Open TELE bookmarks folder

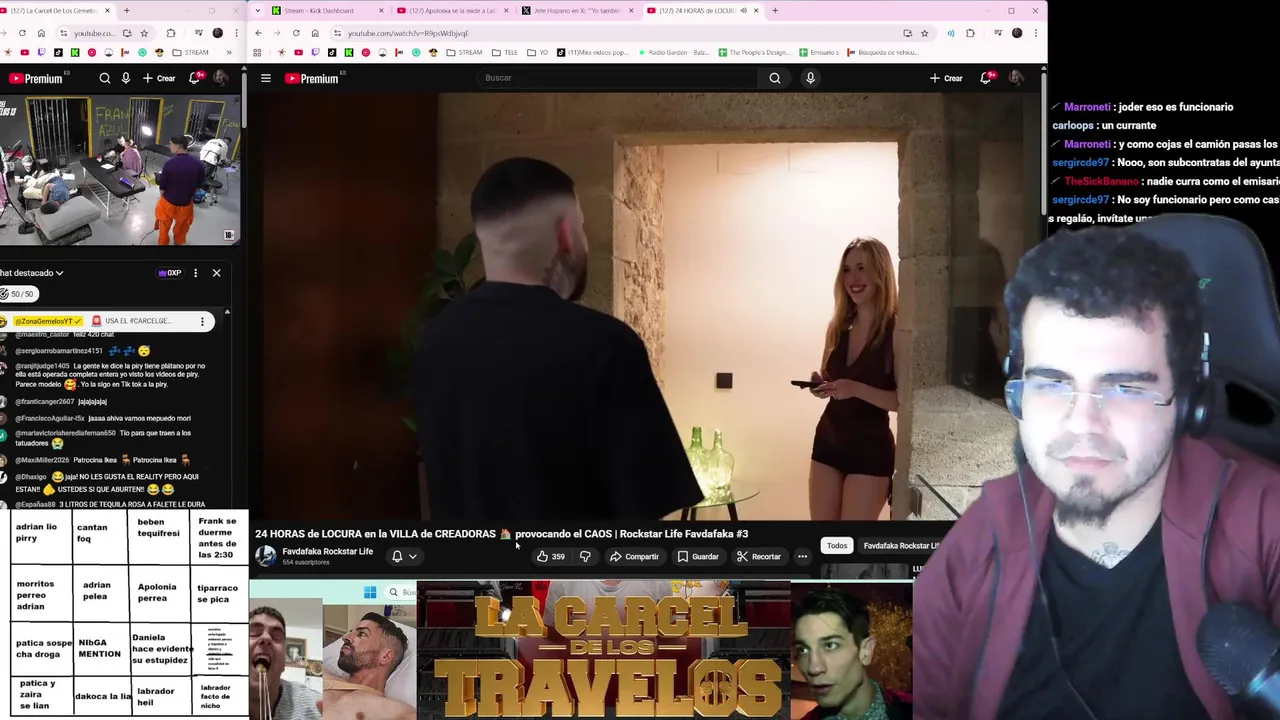[504, 52]
